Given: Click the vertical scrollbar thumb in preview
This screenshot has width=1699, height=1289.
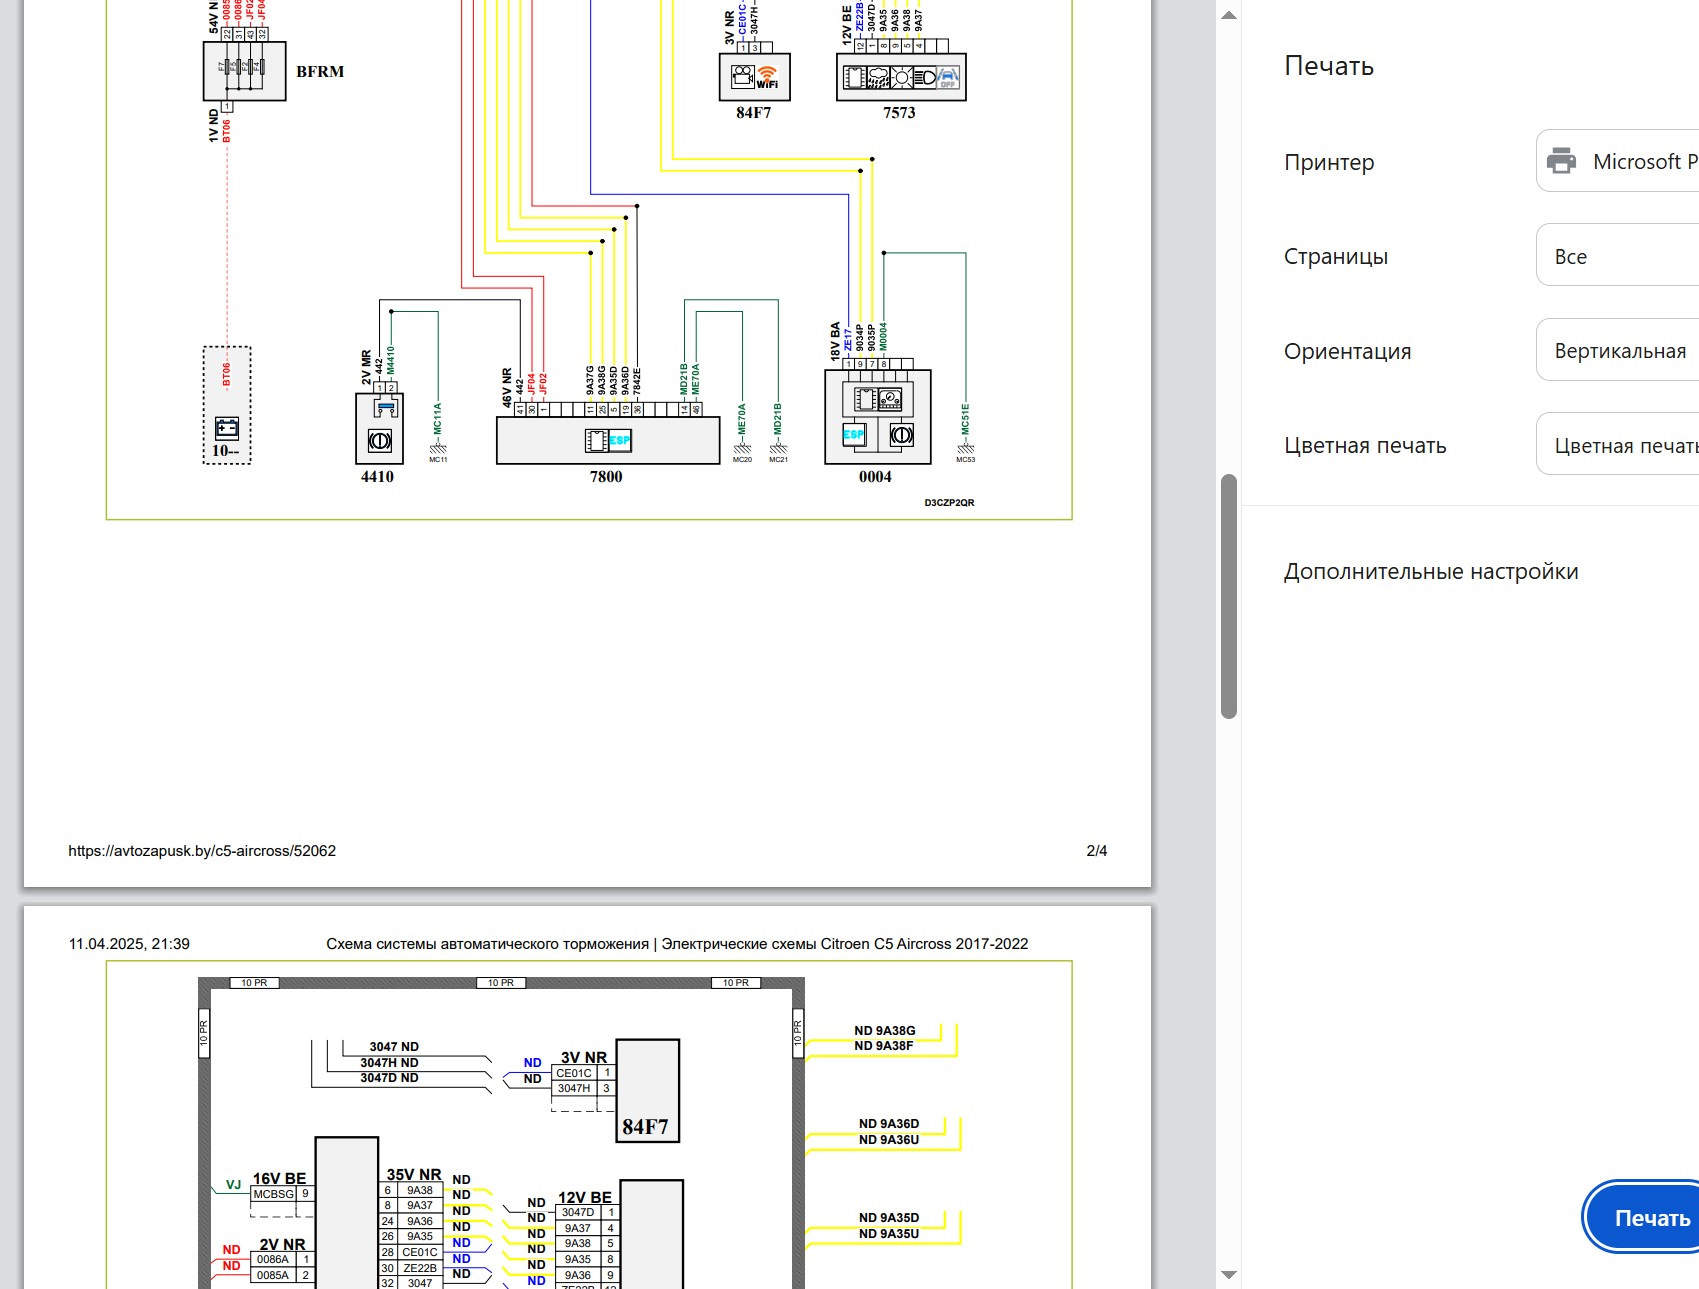Looking at the screenshot, I should [x=1229, y=596].
